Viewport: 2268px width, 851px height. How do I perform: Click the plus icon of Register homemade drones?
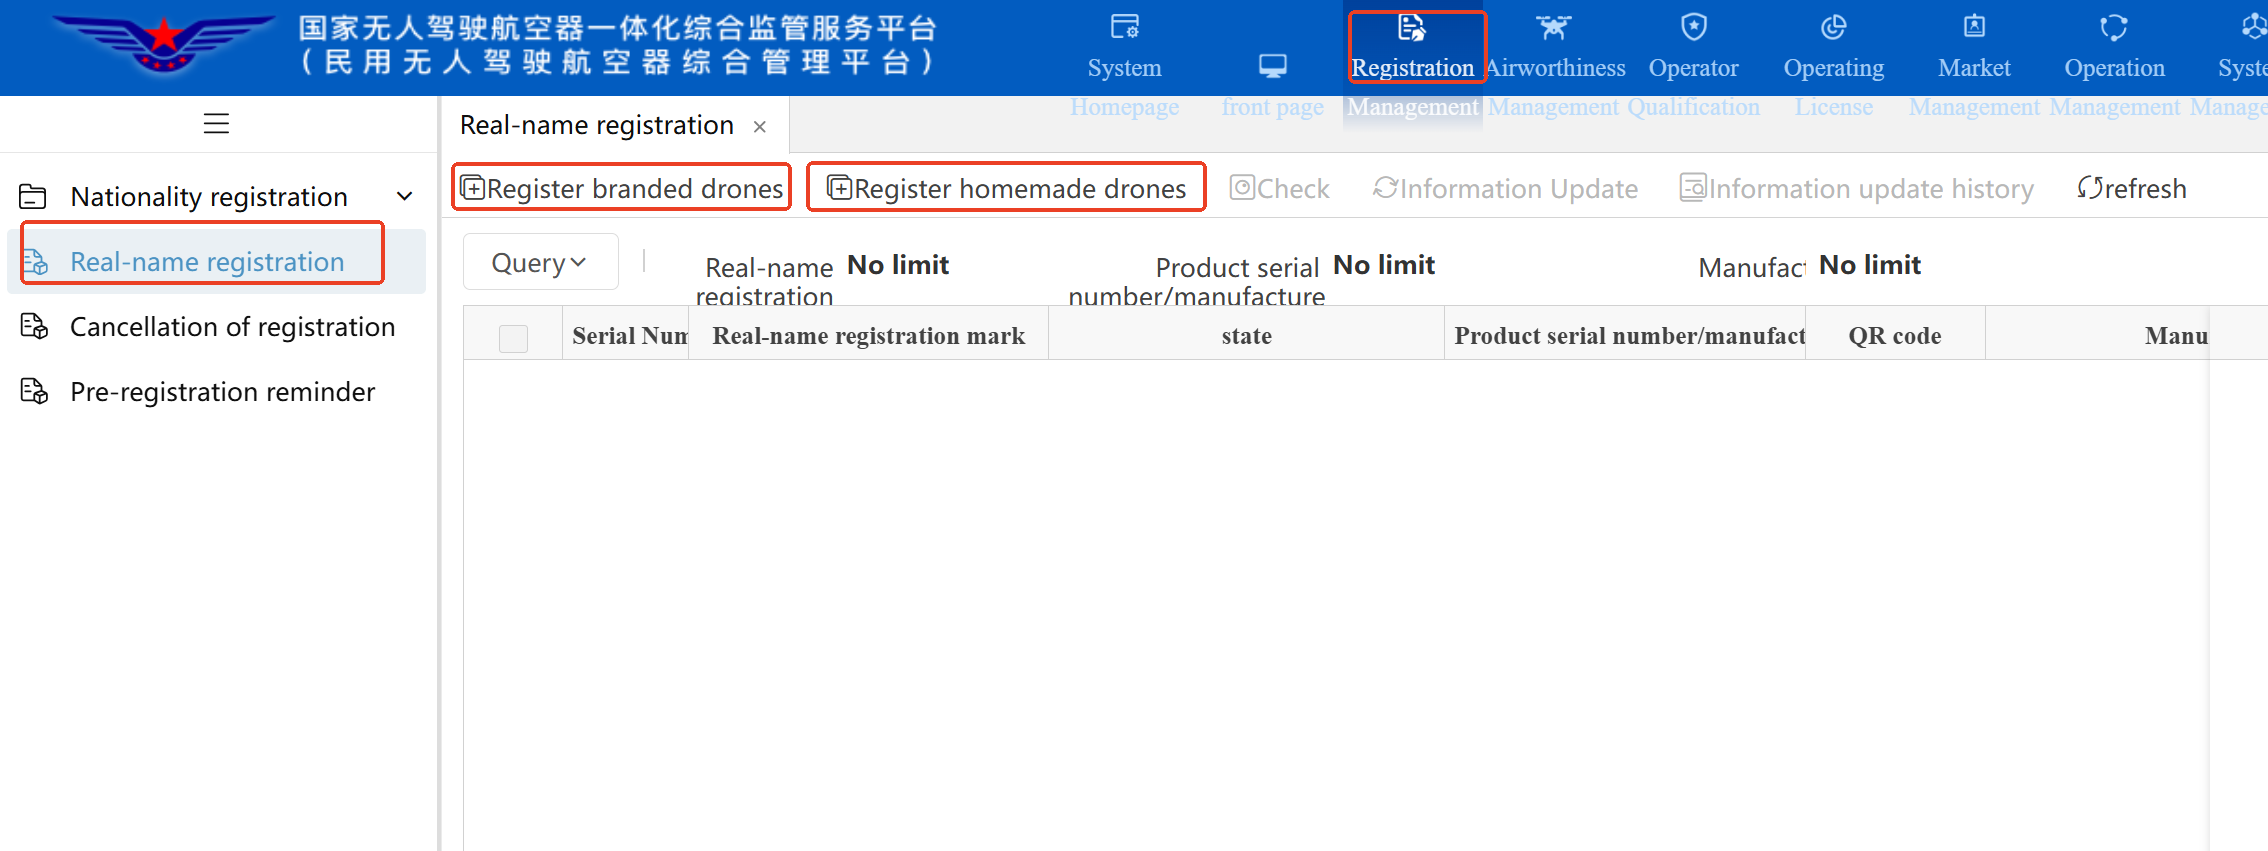(839, 188)
